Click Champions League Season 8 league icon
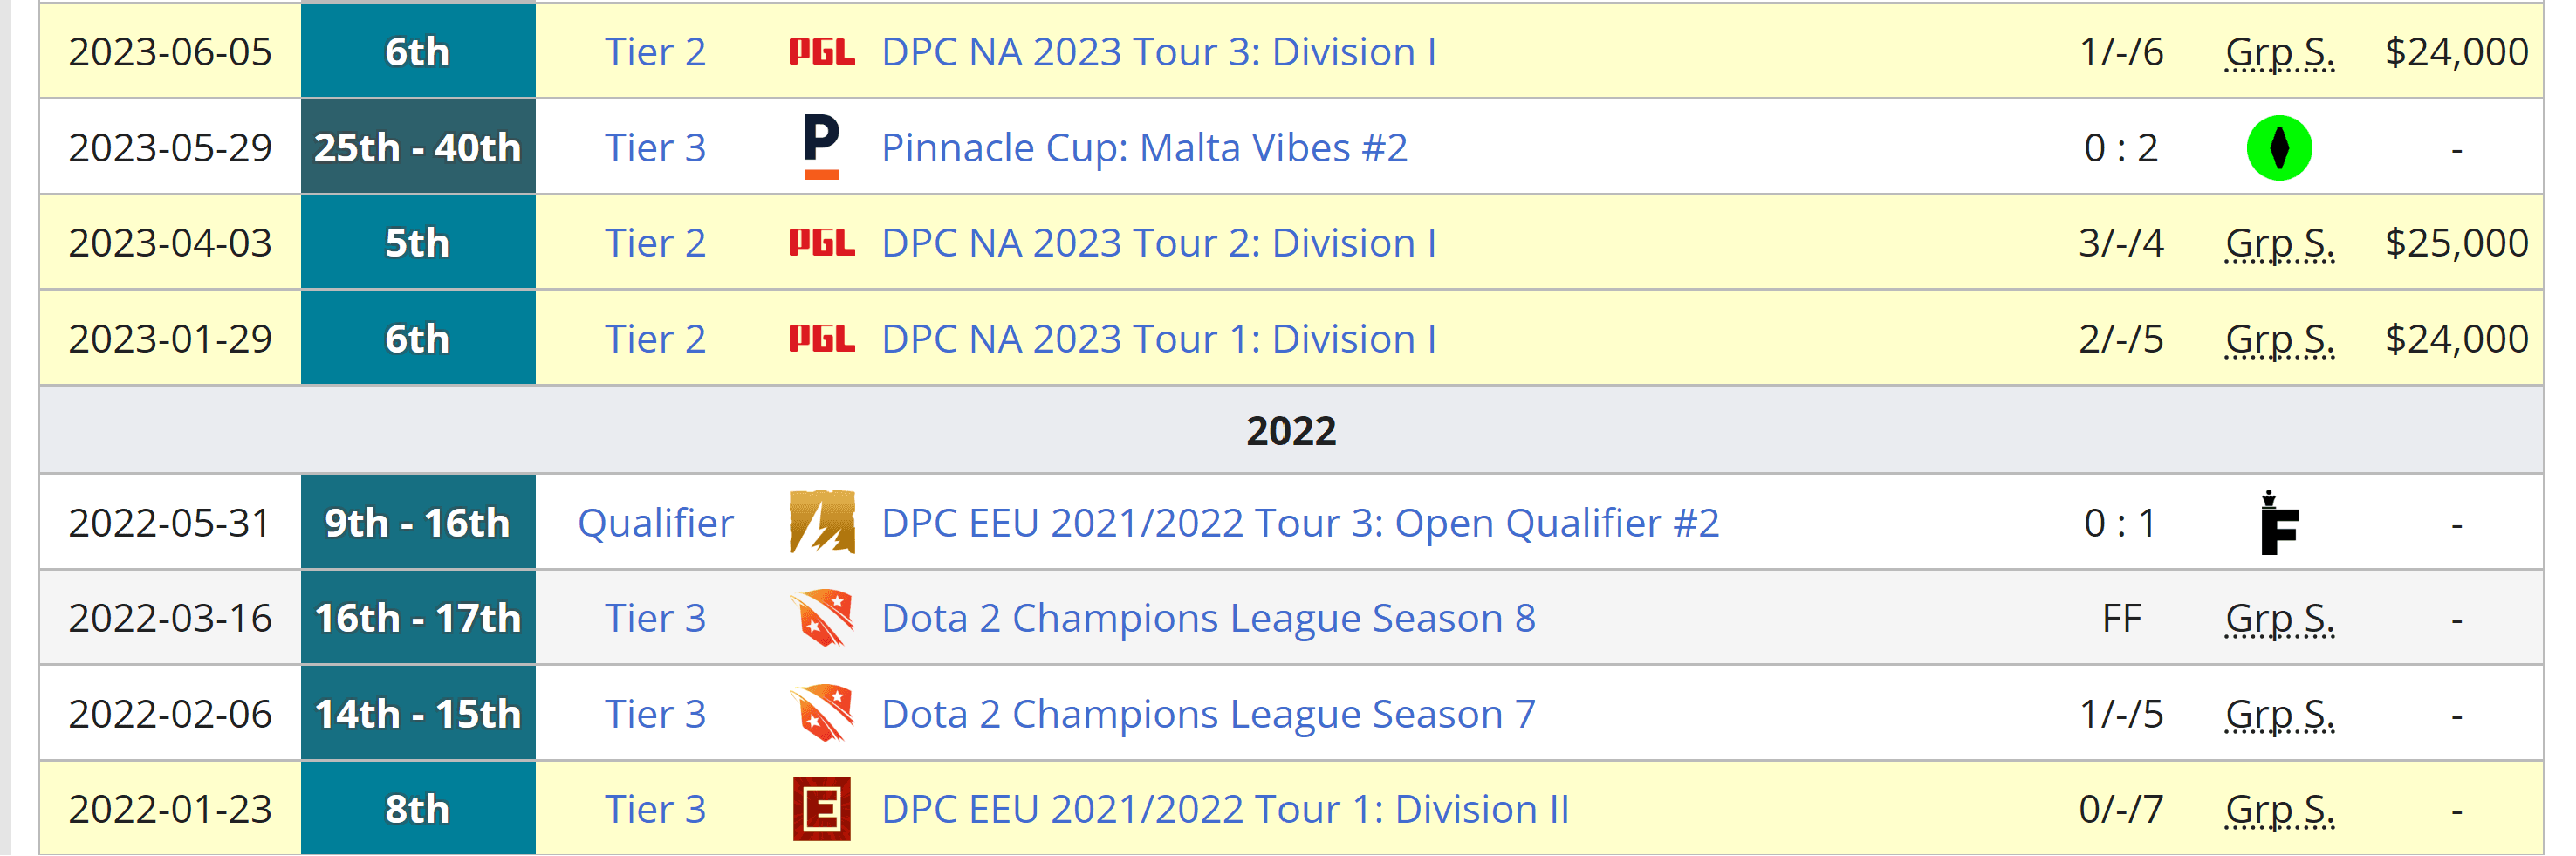 pos(821,618)
